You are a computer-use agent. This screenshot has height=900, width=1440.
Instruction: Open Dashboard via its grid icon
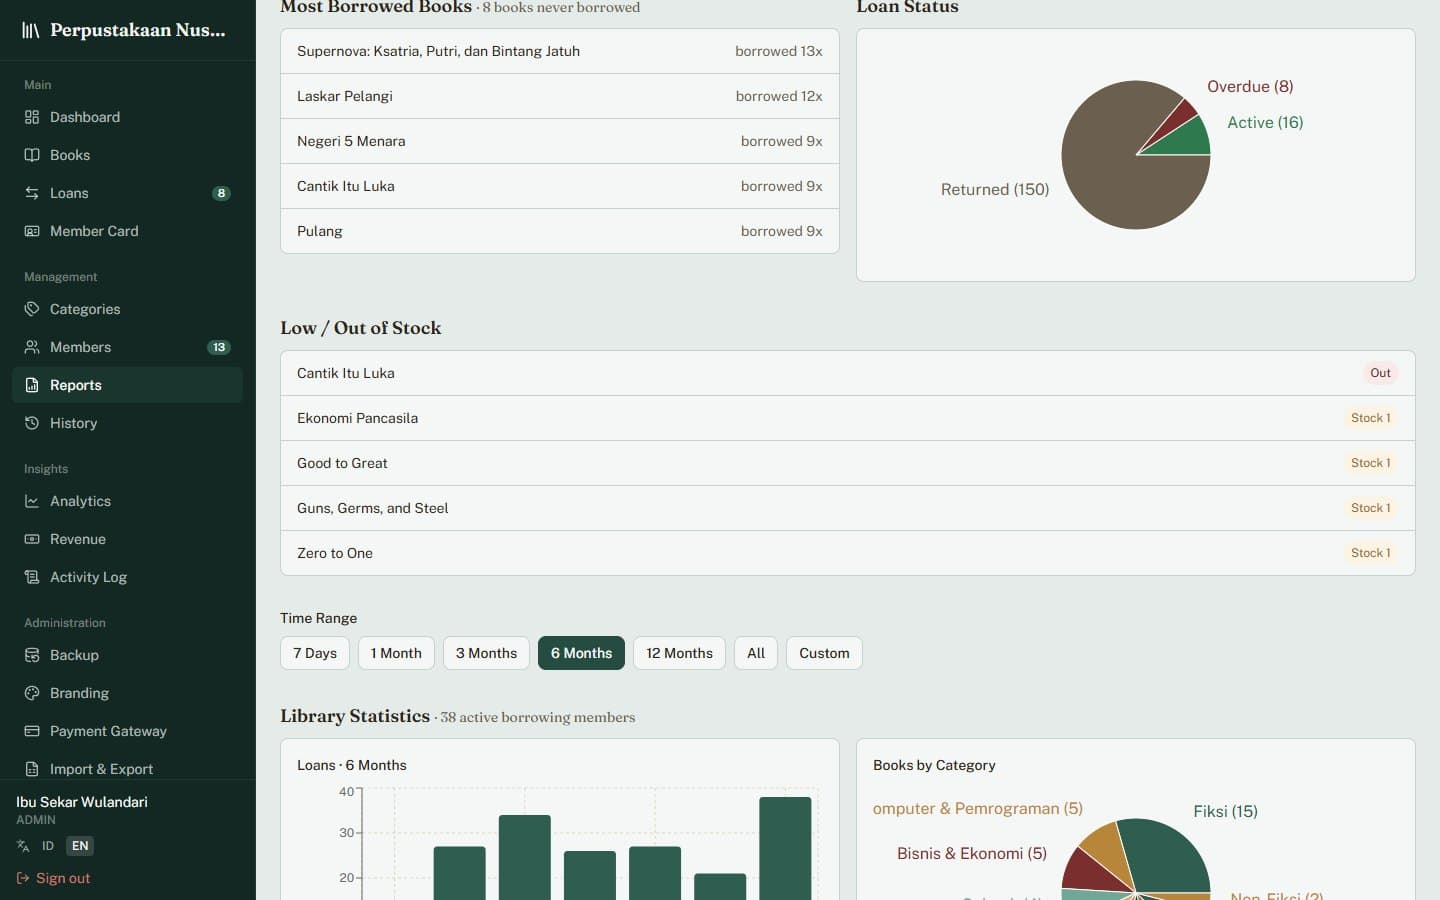[x=32, y=117]
